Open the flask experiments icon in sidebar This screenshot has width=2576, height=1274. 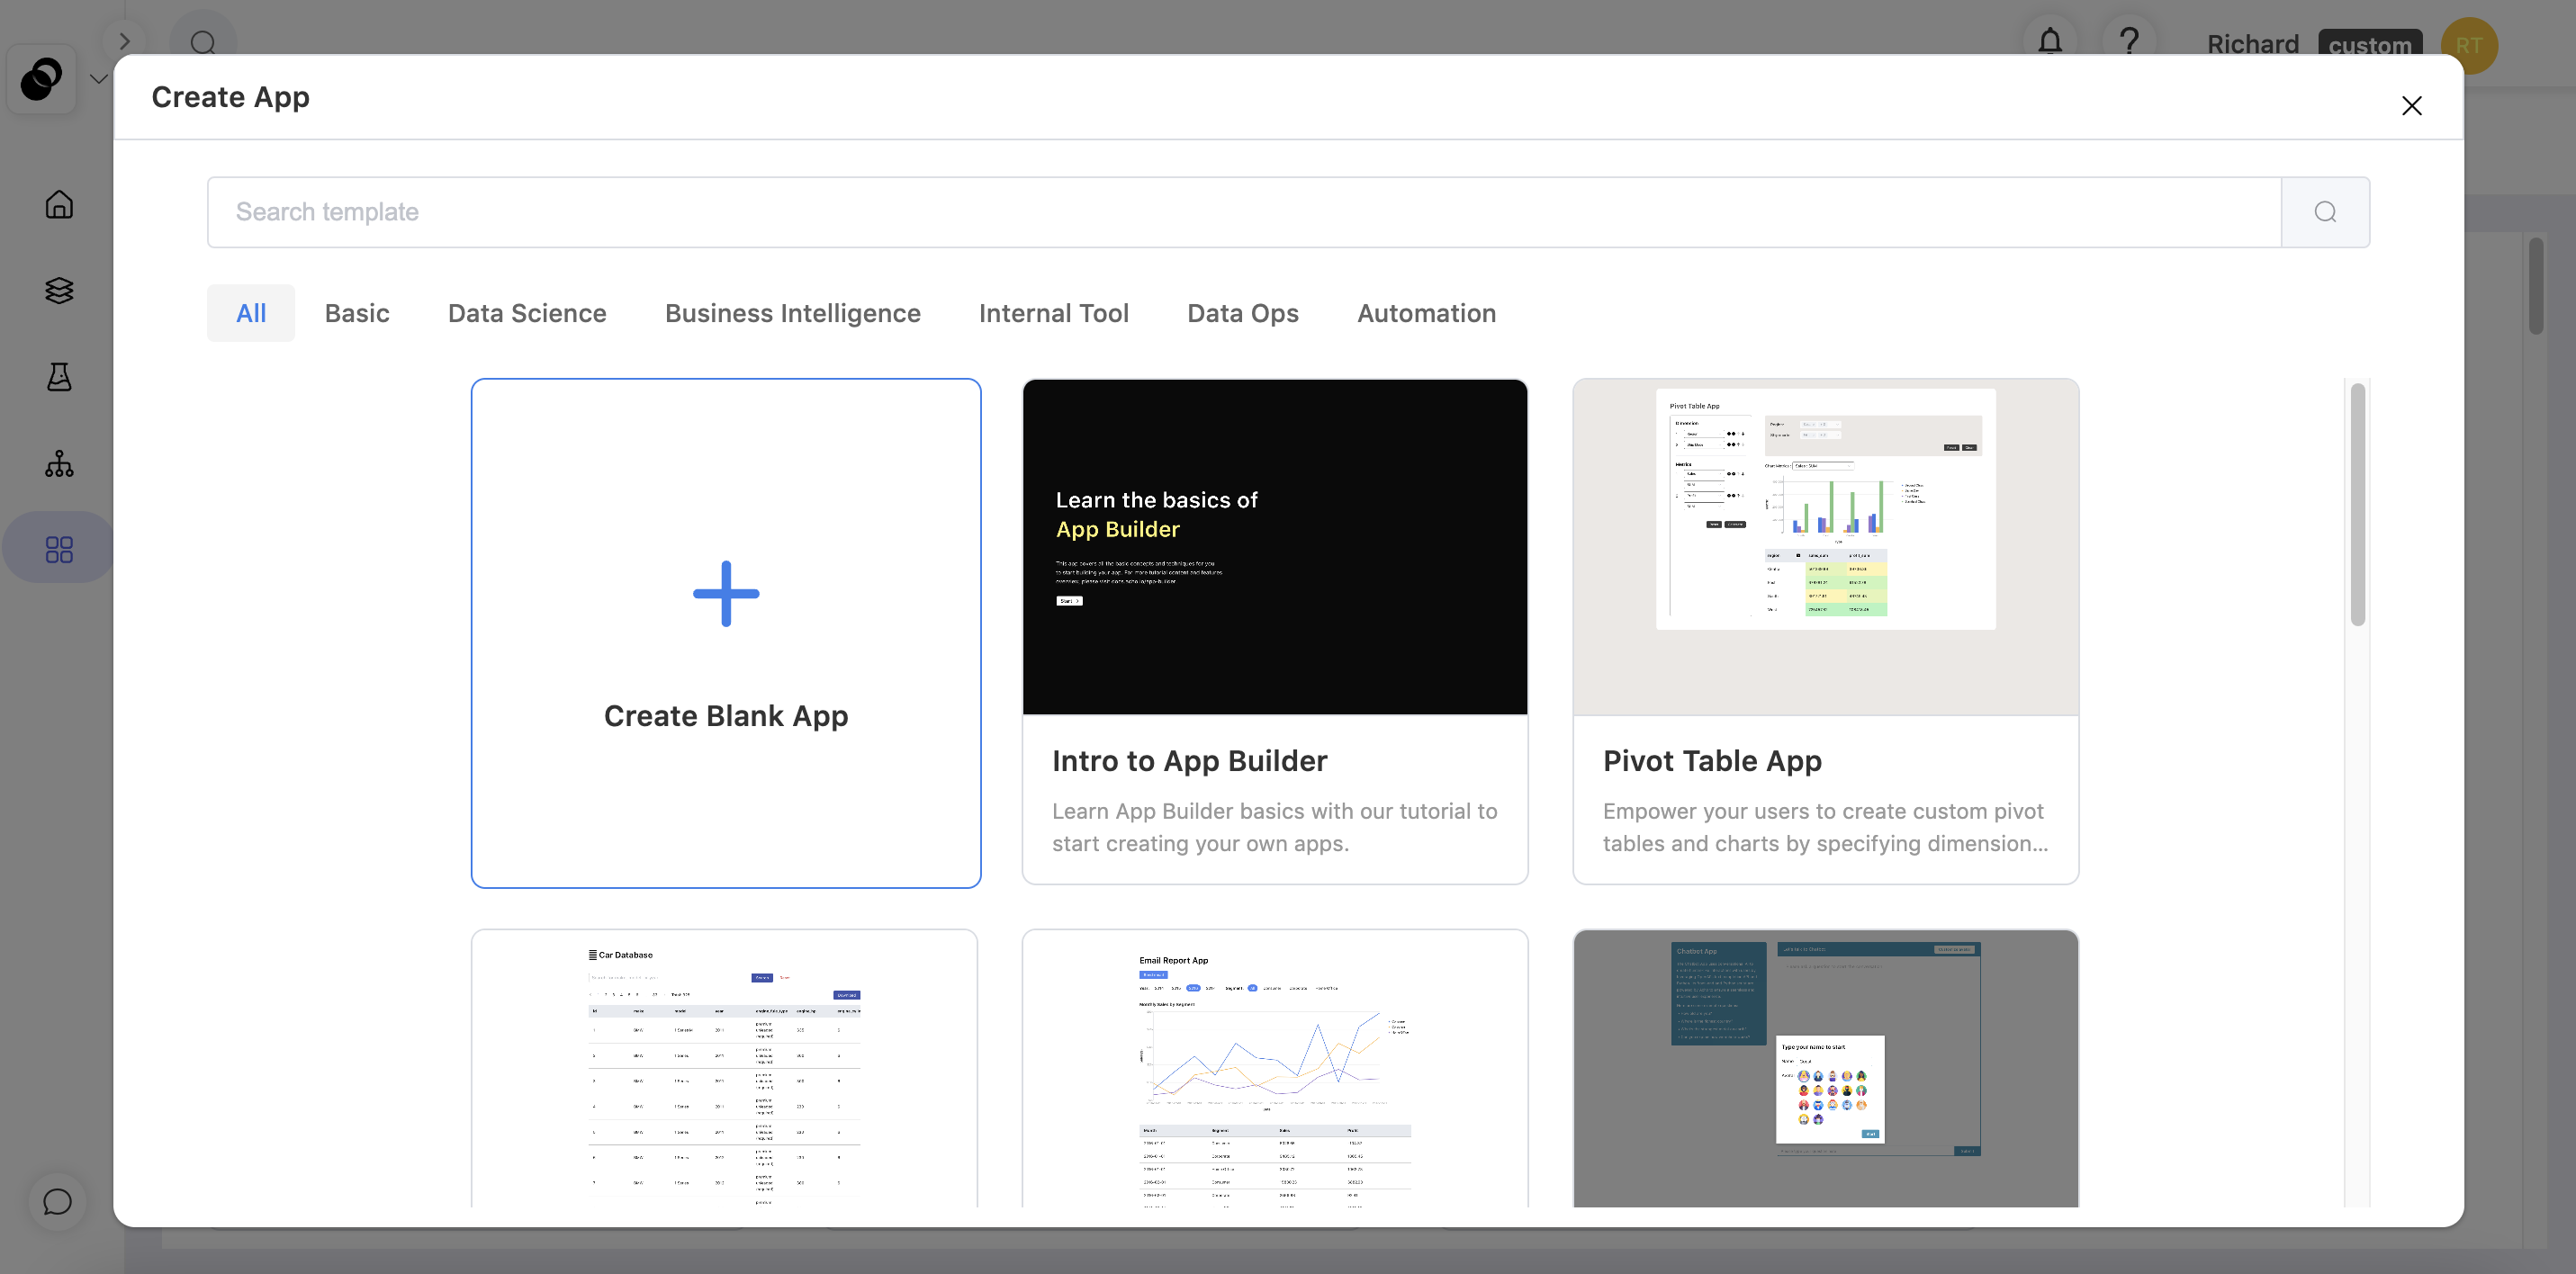59,377
